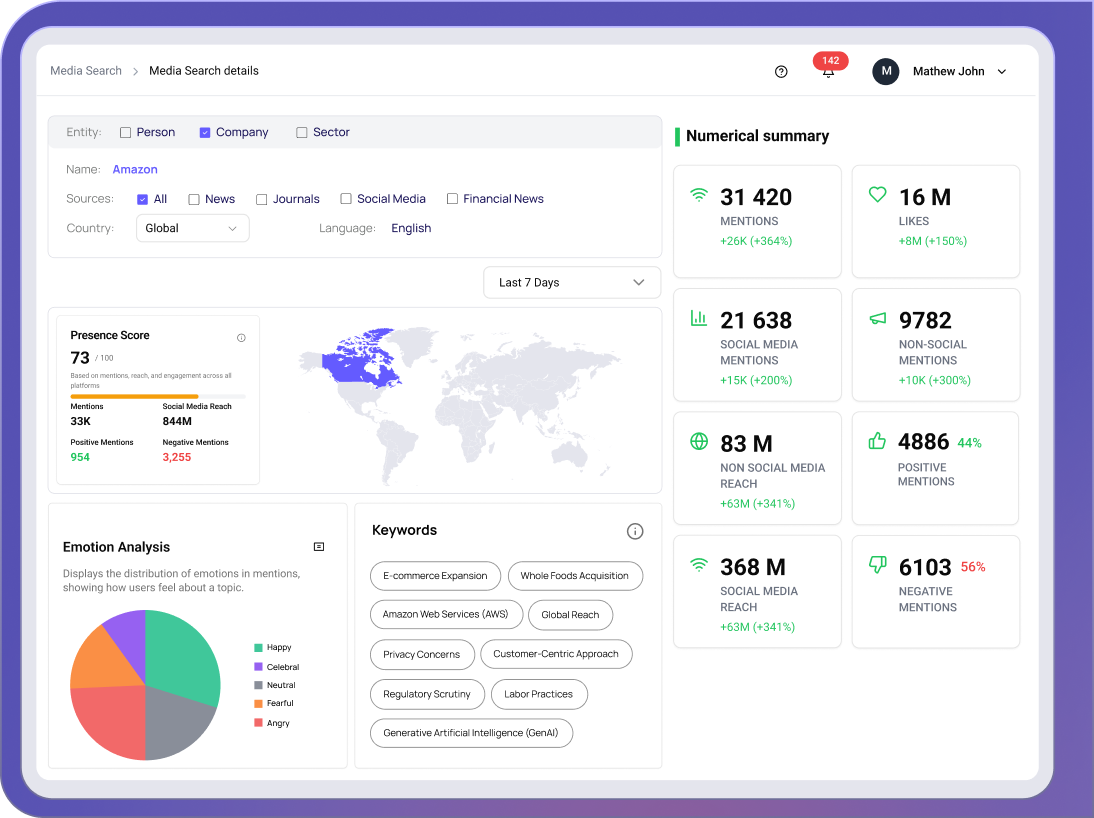The image size is (1094, 818).
Task: Select the Whole Foods Acquisition keyword
Action: 575,576
